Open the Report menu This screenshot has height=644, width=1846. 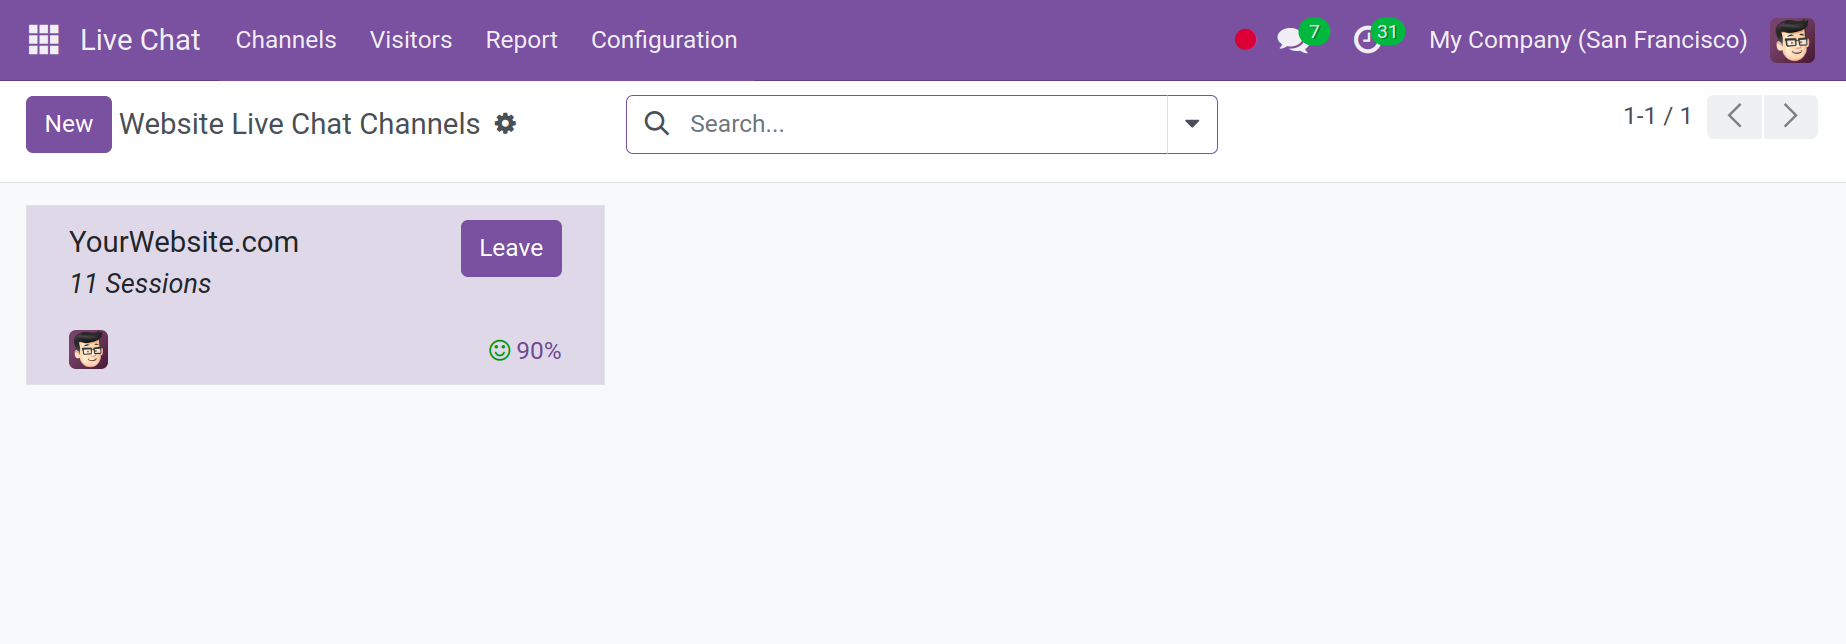(522, 40)
